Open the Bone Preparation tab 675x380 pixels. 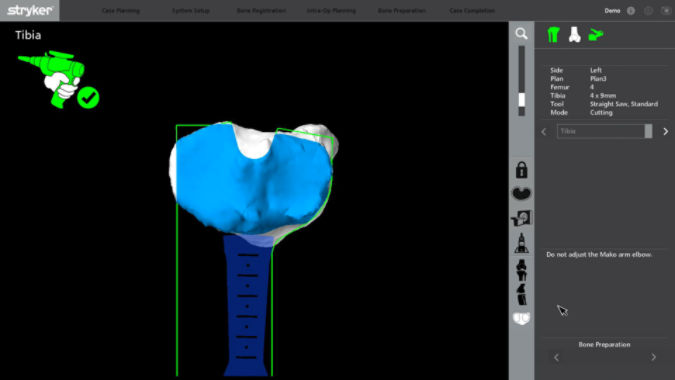402,11
